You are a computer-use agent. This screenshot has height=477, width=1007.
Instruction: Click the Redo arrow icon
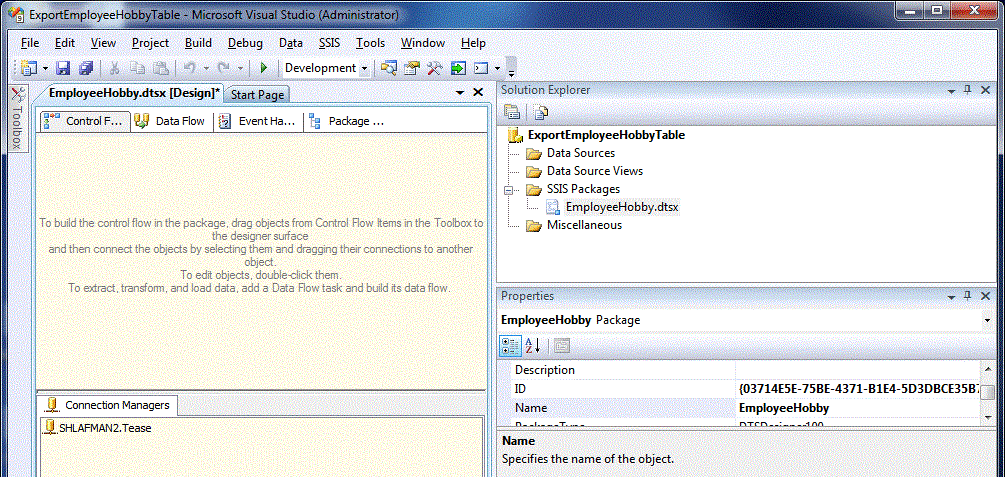[223, 68]
